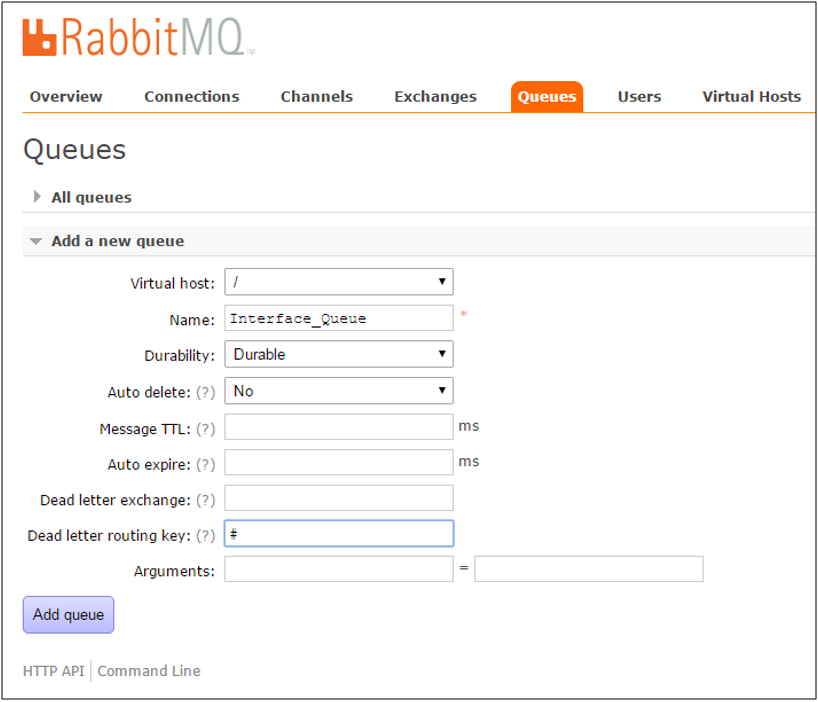The image size is (818, 702).
Task: Show help for Auto delete
Action: [x=206, y=392]
